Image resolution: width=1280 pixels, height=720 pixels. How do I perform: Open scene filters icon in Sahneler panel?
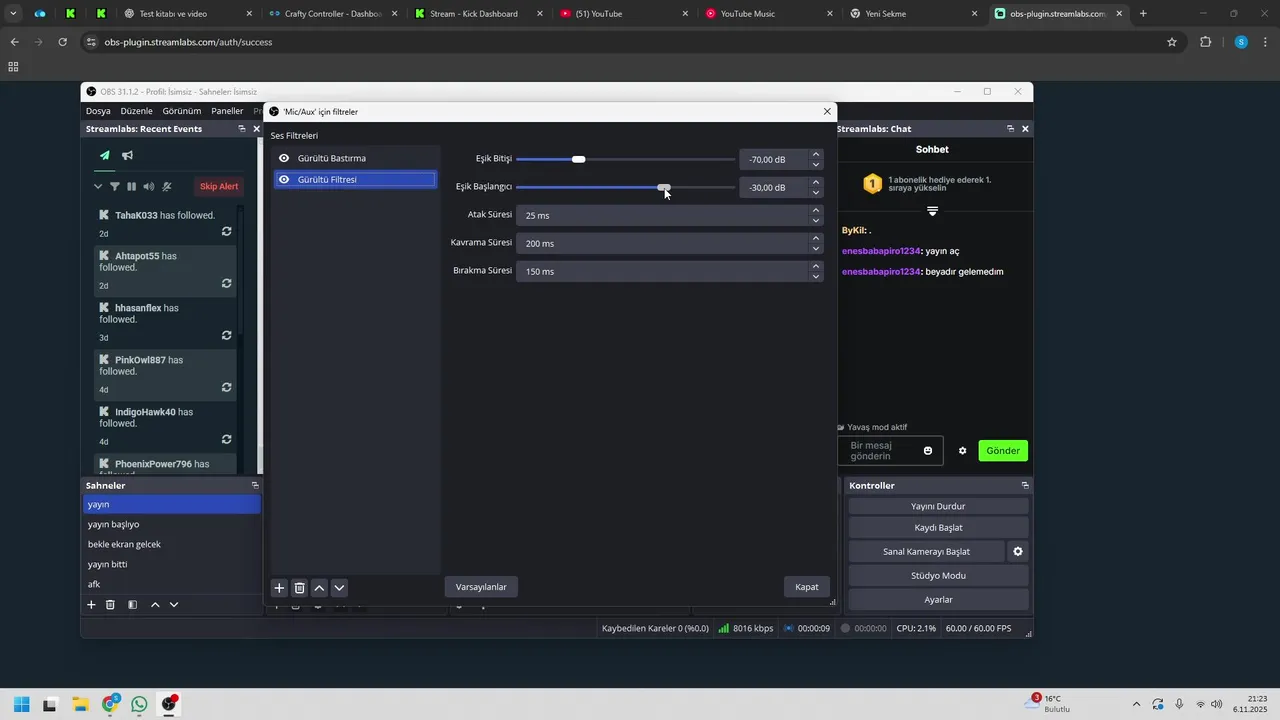coord(132,605)
